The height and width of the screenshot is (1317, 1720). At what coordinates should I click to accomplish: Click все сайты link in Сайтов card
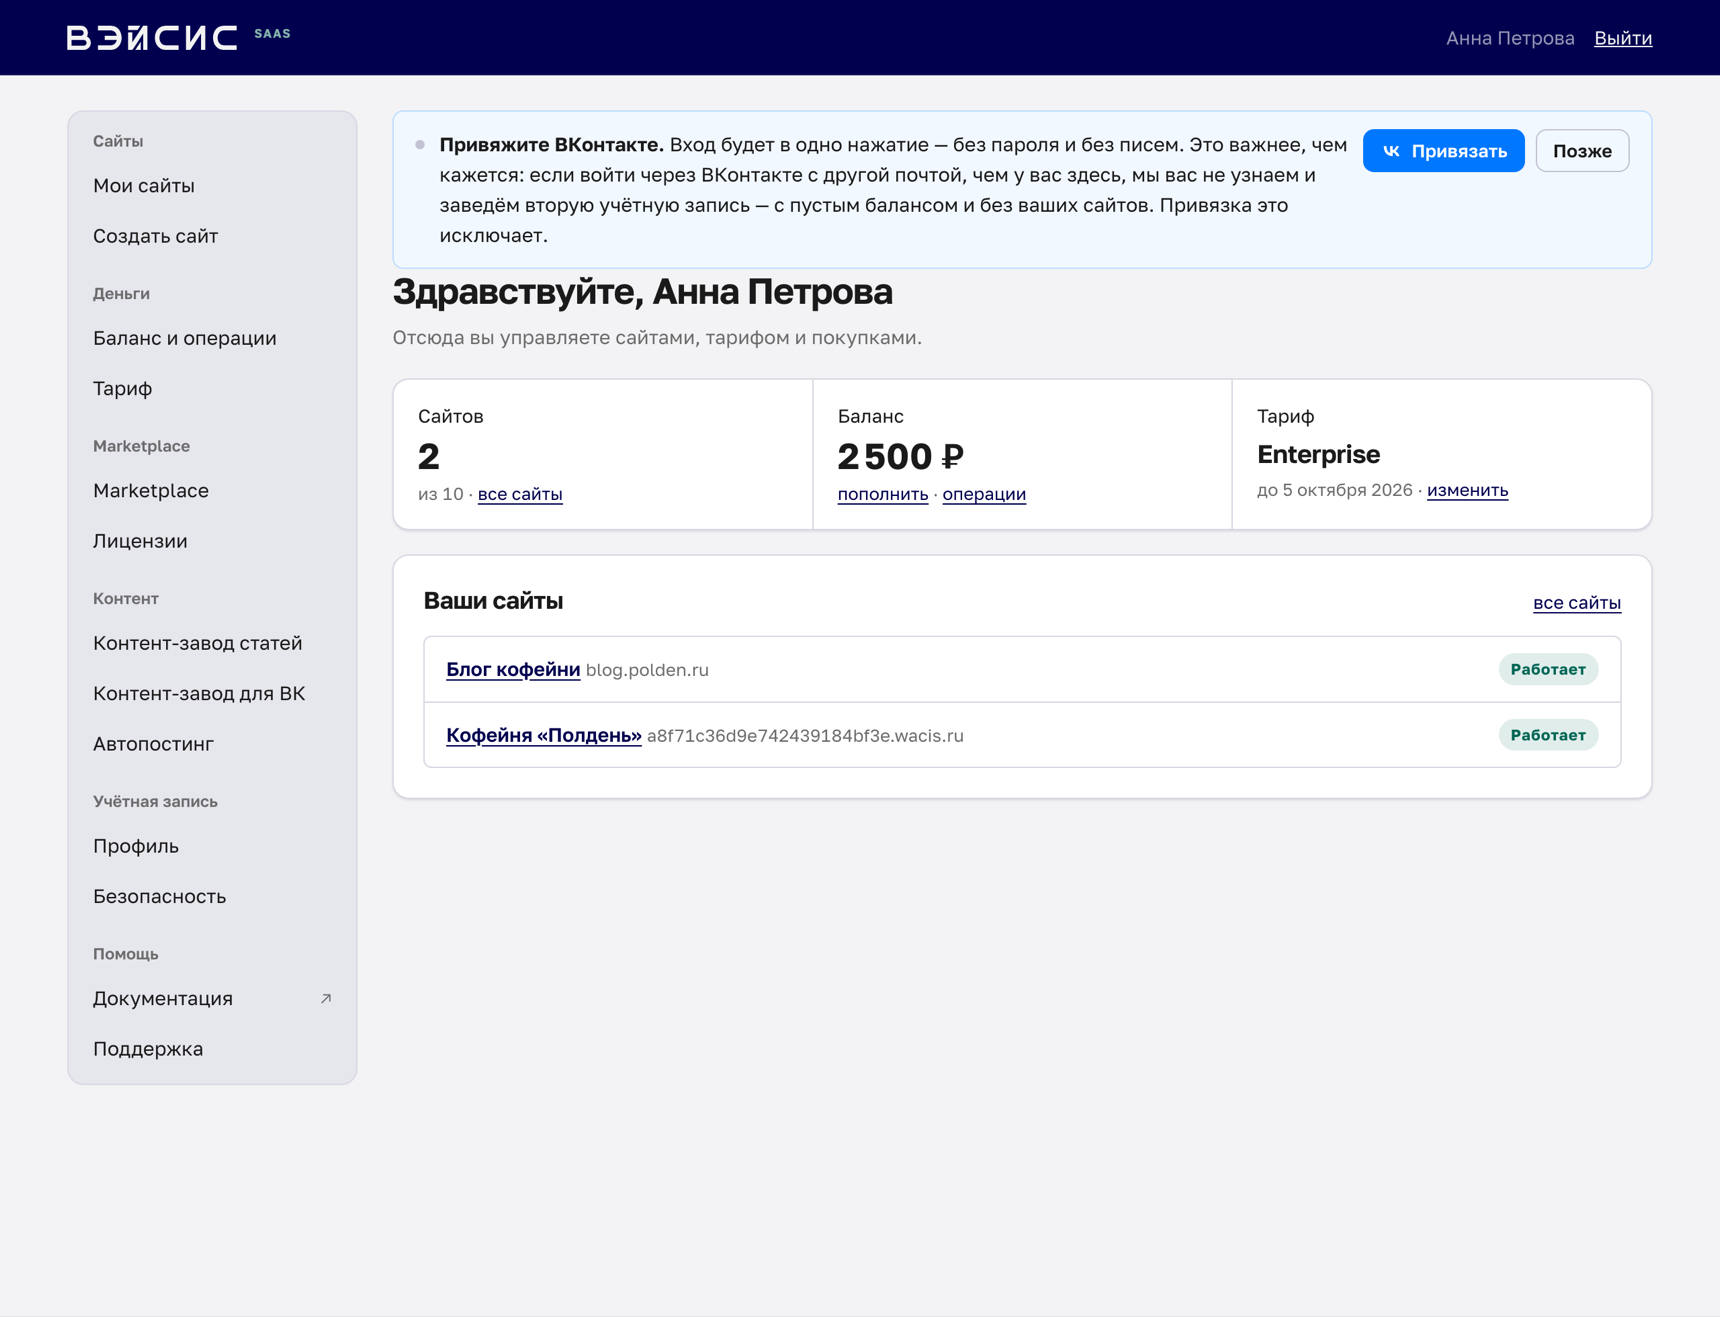(520, 494)
